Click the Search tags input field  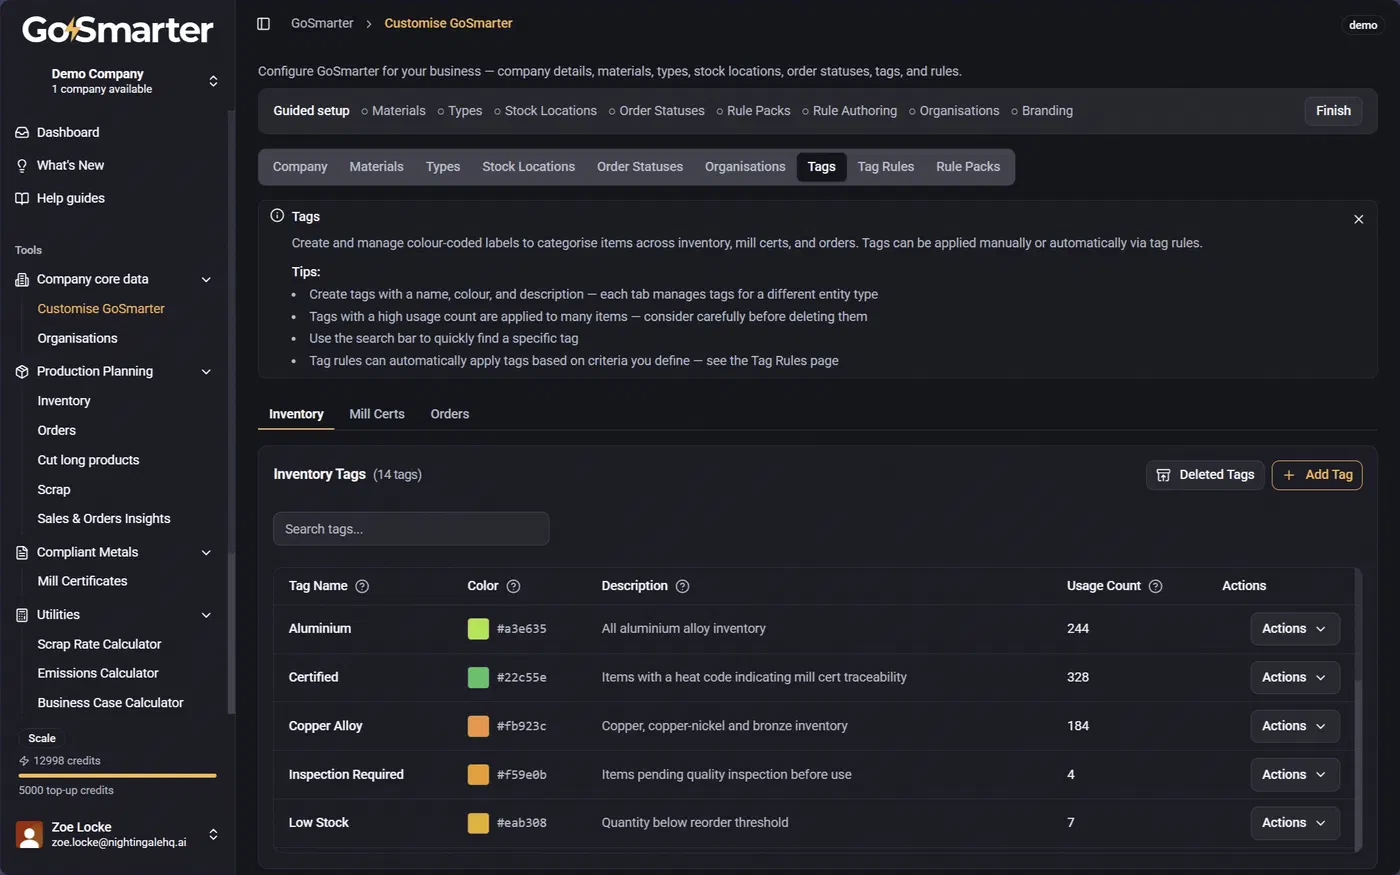coord(411,529)
